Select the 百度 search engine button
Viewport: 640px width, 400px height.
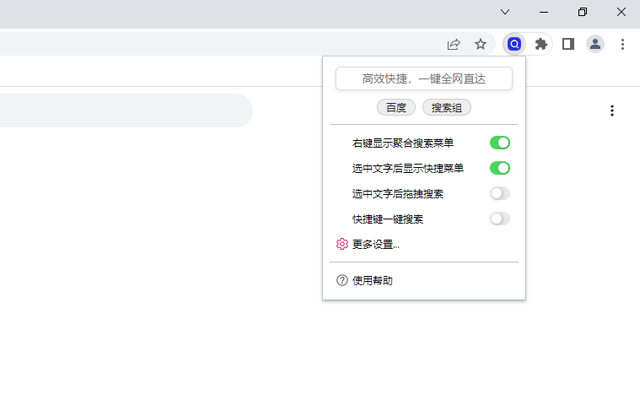(396, 107)
